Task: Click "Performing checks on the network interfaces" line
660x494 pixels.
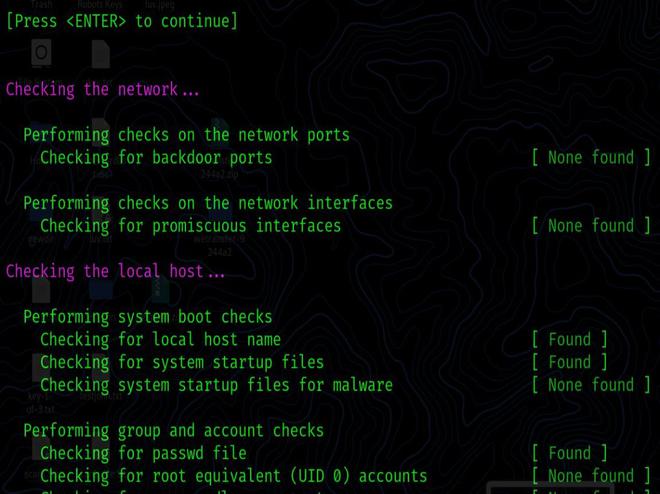Action: (208, 203)
